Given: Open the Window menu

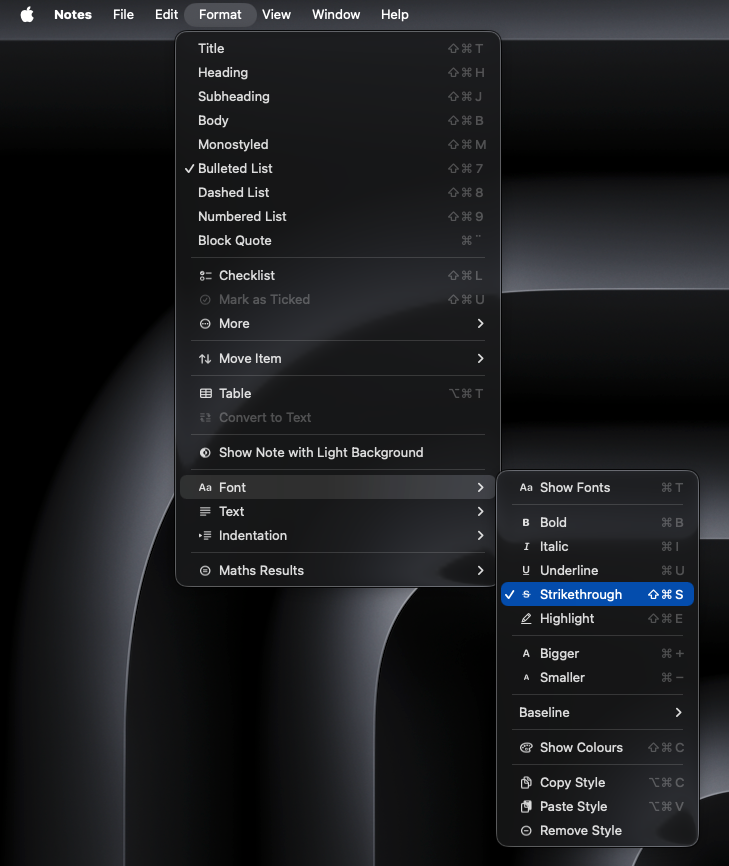Looking at the screenshot, I should point(336,14).
